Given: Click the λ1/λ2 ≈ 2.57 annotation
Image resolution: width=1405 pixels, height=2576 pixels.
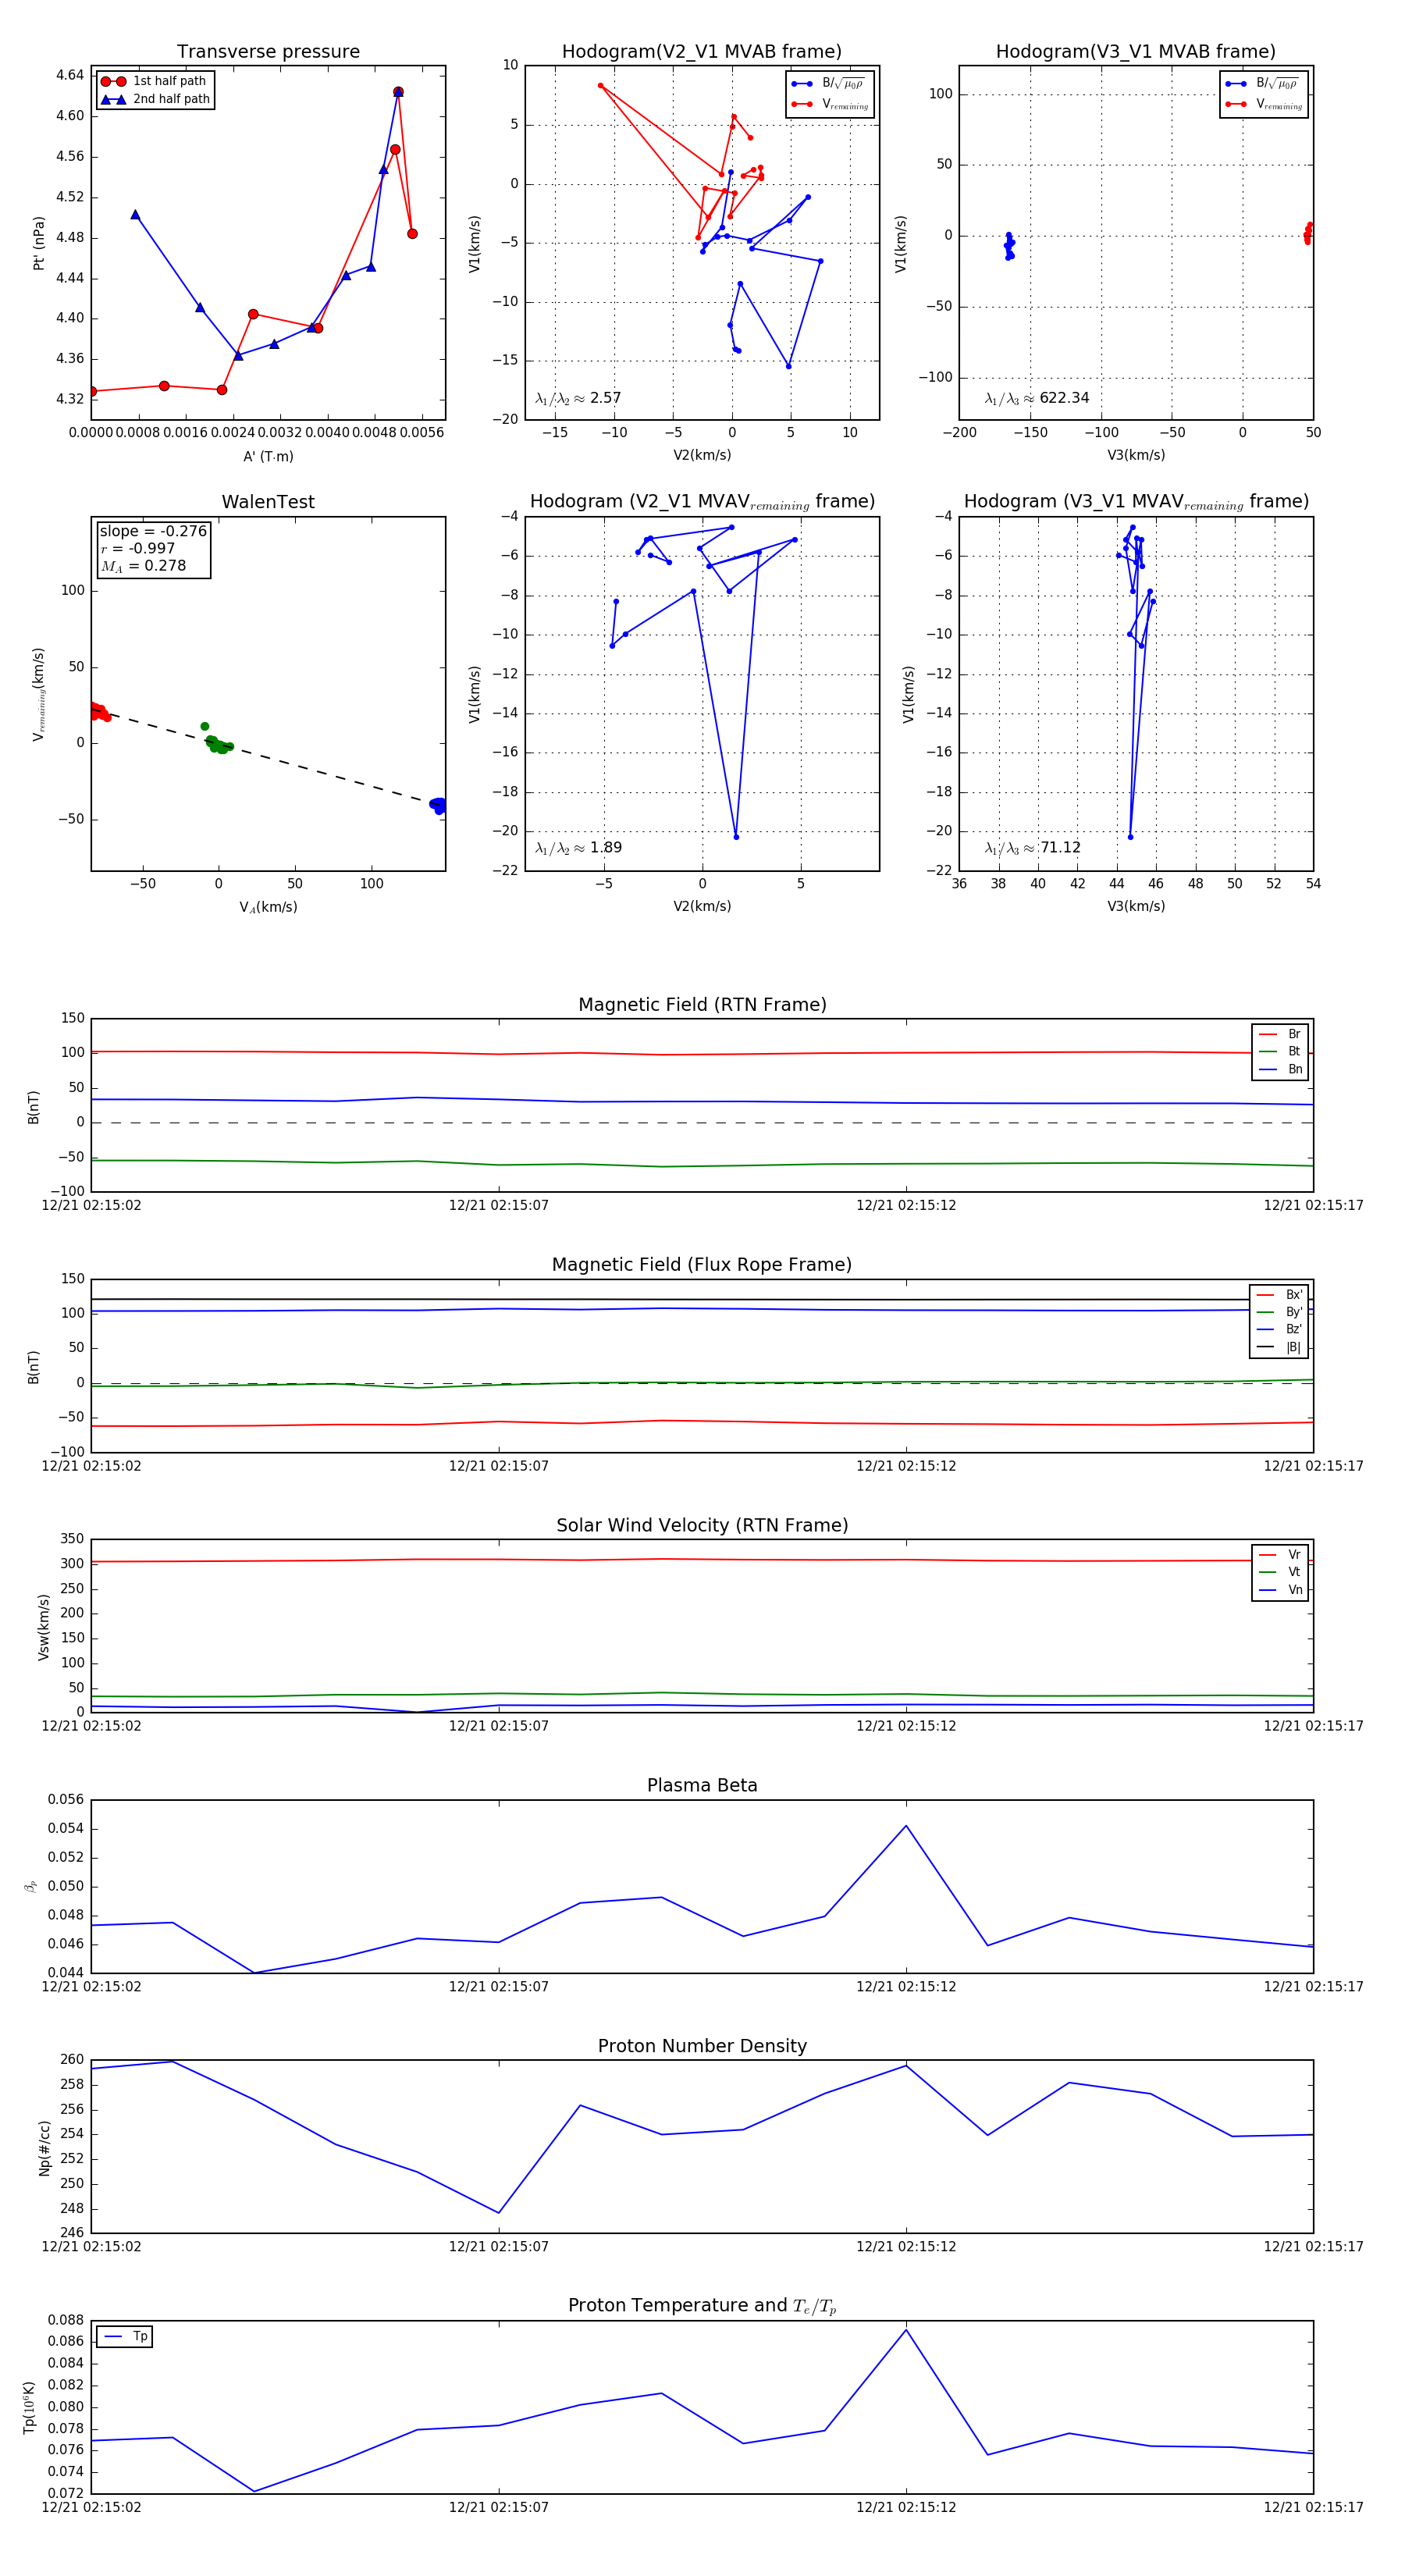Looking at the screenshot, I should click(x=578, y=398).
